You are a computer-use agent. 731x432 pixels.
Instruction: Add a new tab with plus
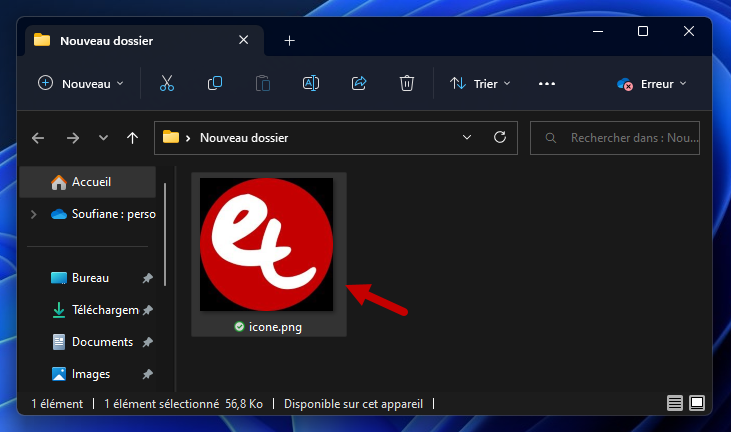290,41
